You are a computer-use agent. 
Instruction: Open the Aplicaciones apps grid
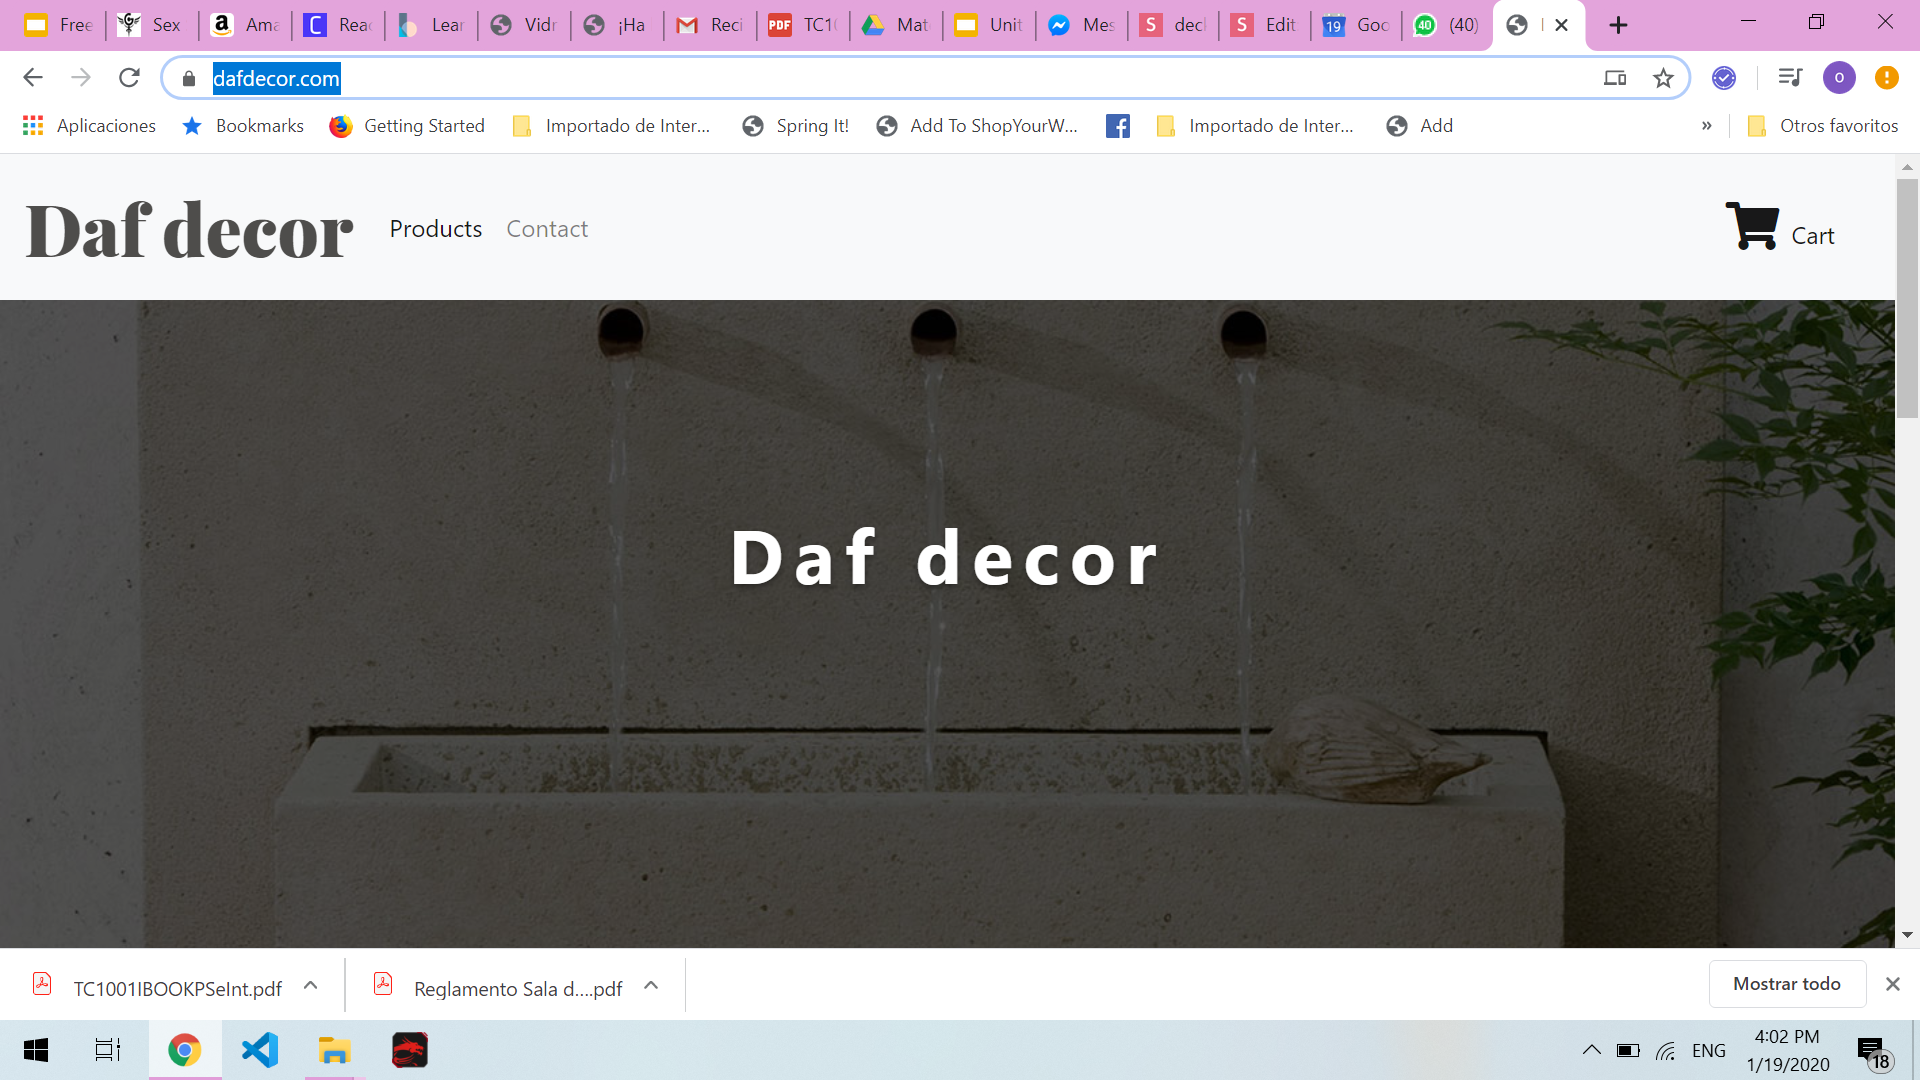33,126
